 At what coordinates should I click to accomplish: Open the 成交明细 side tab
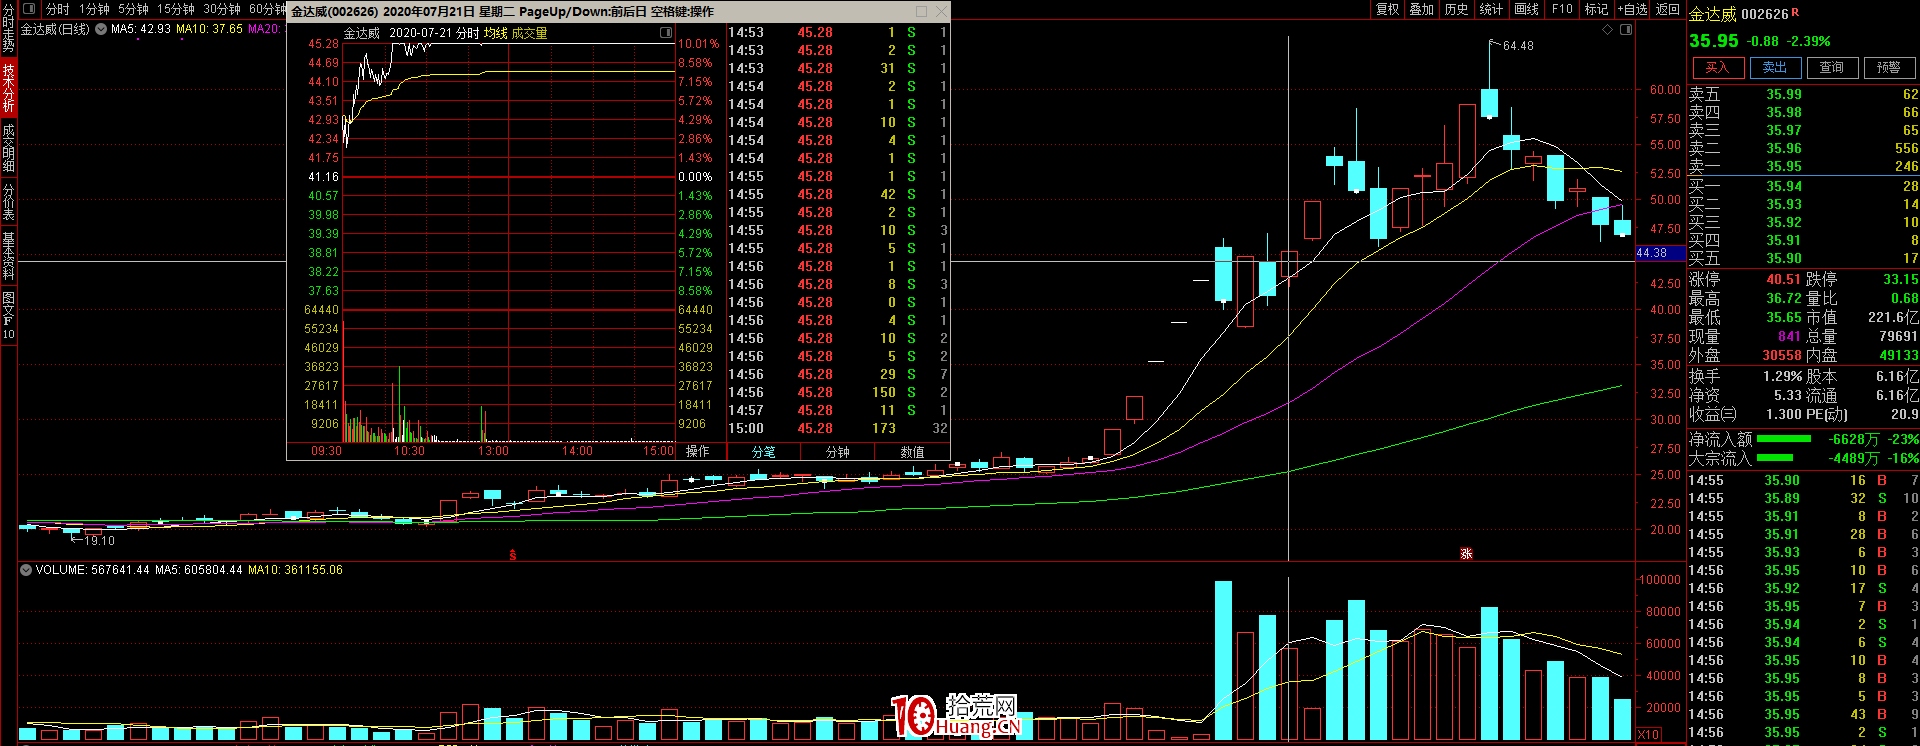pyautogui.click(x=9, y=148)
